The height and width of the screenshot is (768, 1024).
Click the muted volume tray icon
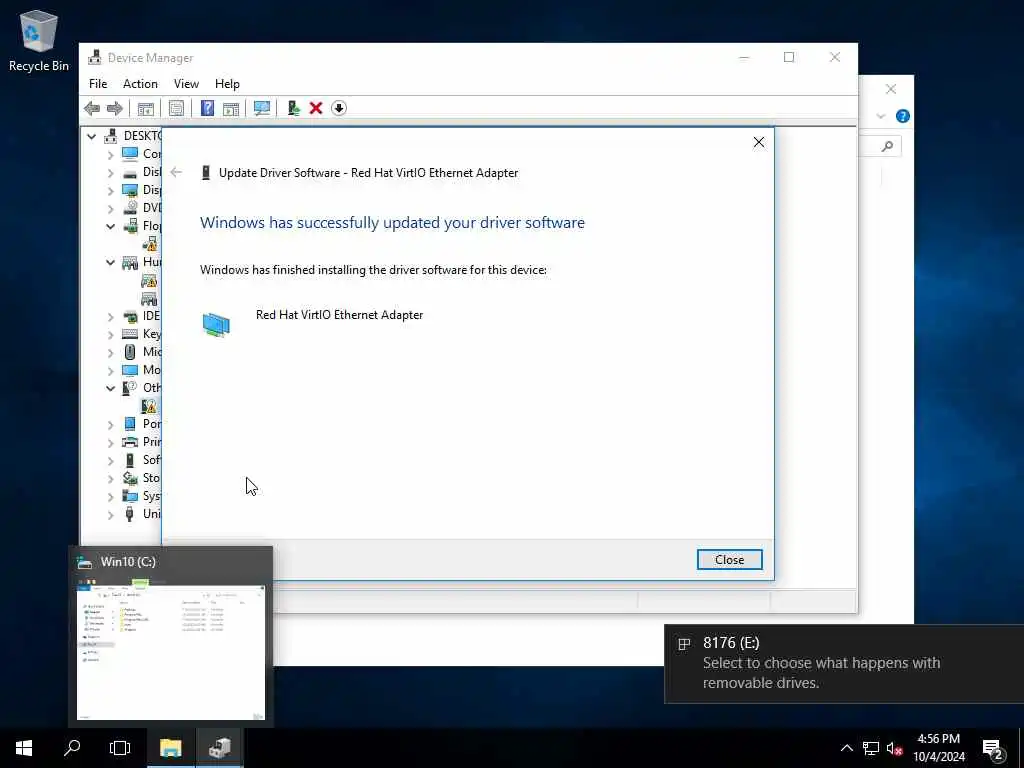click(895, 748)
